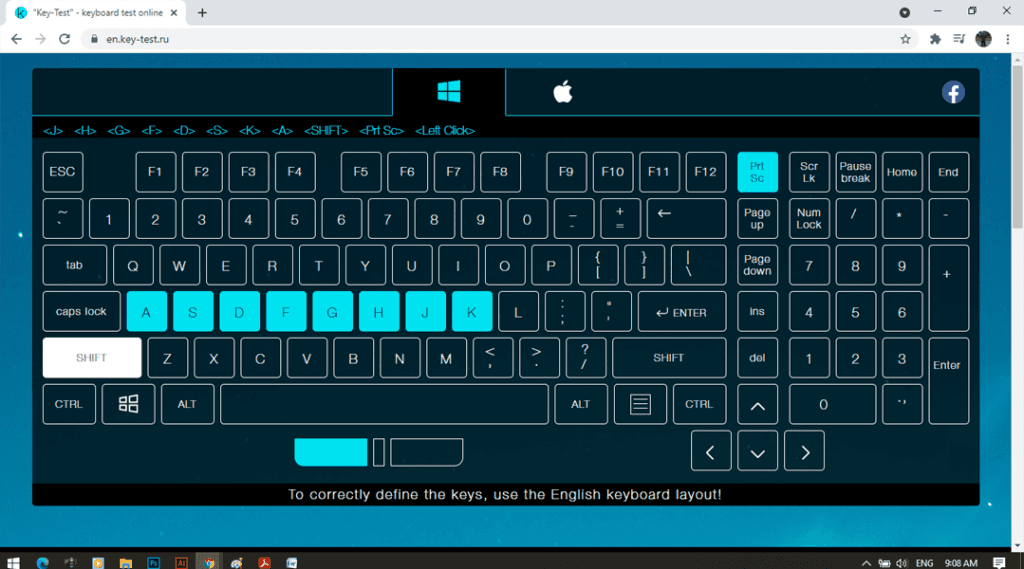This screenshot has height=569, width=1024.
Task: Click the <SHIFT> history entry
Action: [x=326, y=131]
